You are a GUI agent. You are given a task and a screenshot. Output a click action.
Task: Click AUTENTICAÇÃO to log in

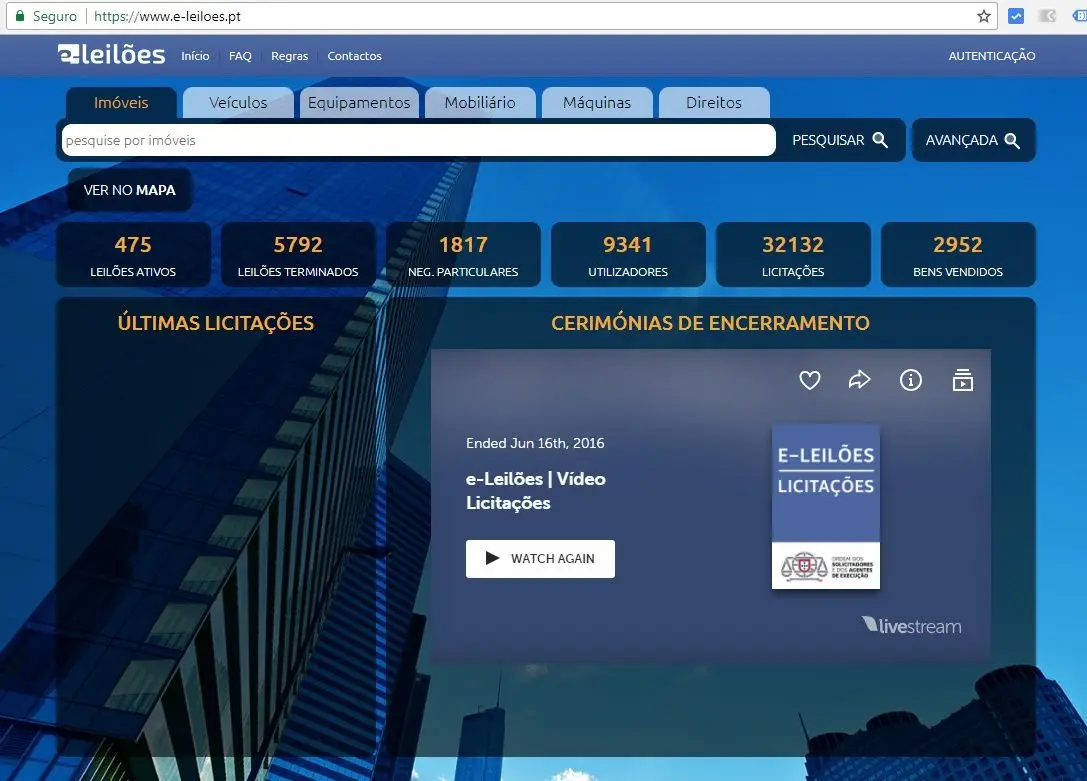point(991,56)
